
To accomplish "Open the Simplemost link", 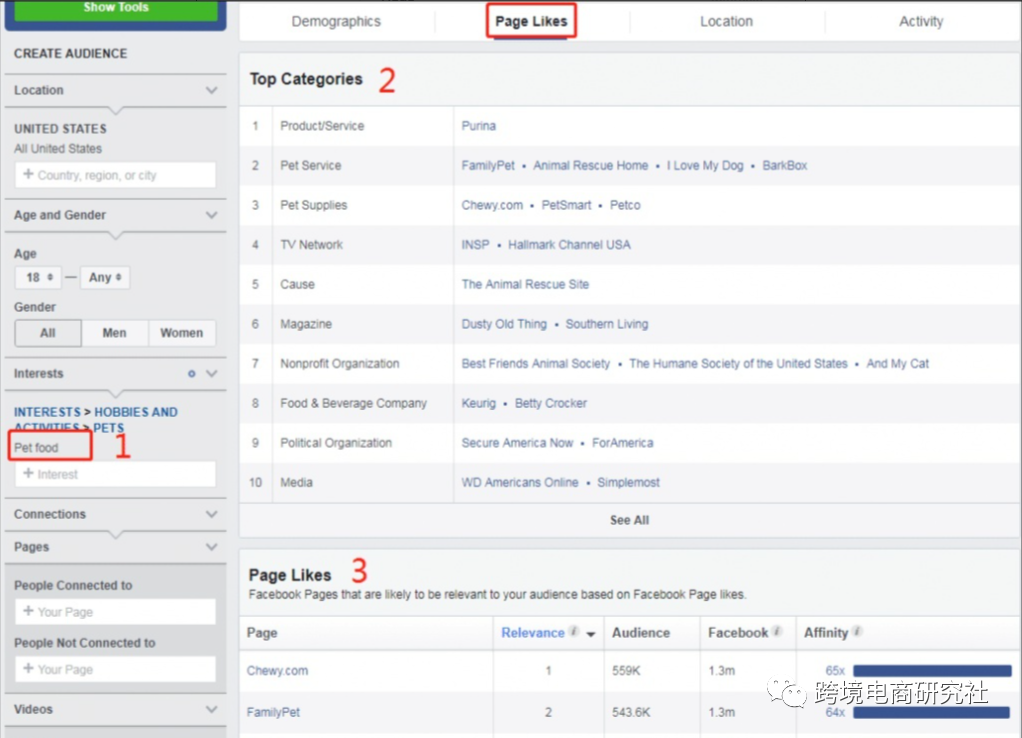I will [628, 482].
